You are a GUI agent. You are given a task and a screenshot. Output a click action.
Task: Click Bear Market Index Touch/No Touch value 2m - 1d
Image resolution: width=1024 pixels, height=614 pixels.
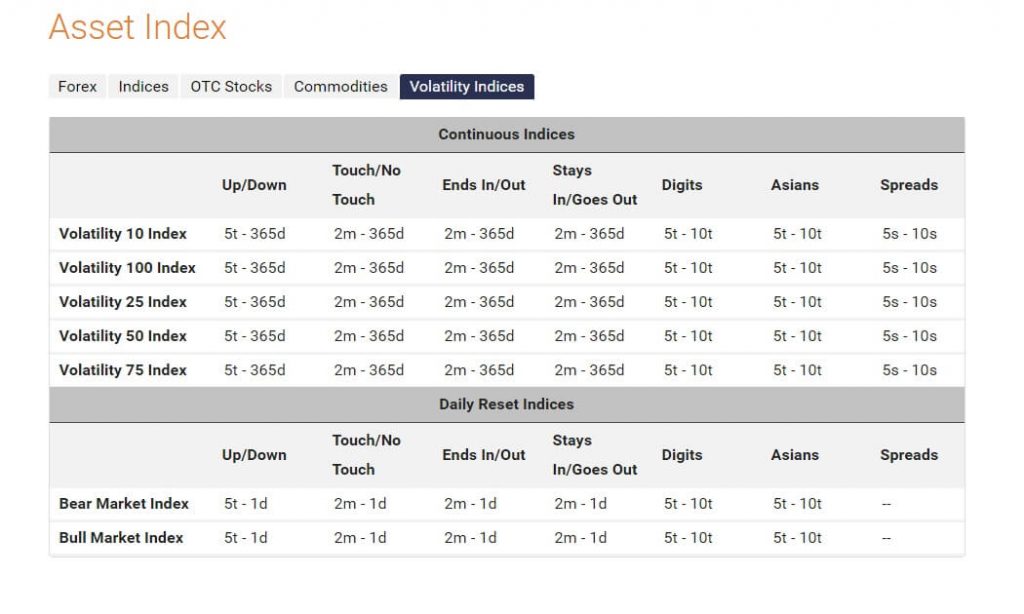(360, 504)
